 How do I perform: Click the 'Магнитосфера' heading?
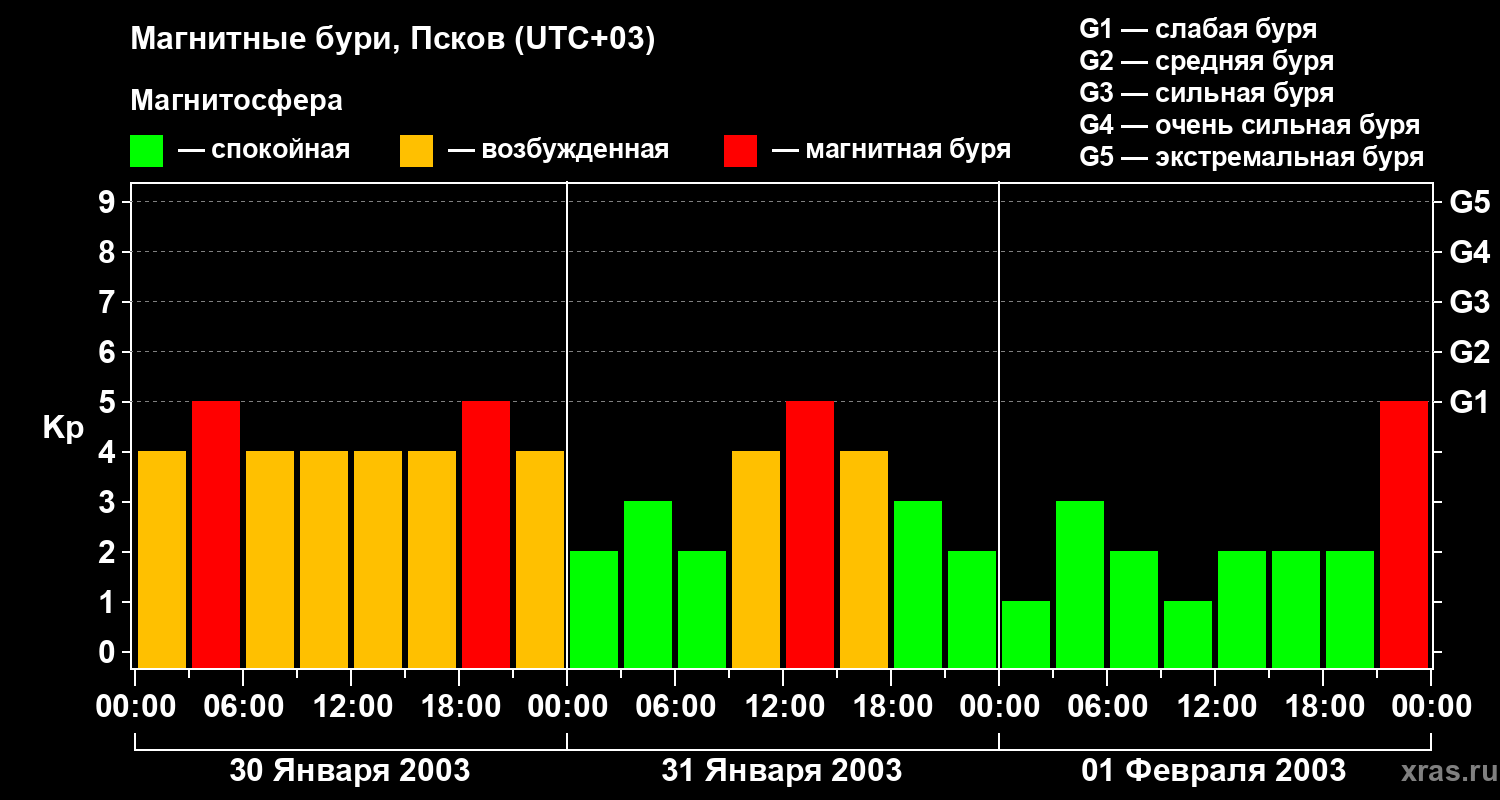(x=237, y=101)
